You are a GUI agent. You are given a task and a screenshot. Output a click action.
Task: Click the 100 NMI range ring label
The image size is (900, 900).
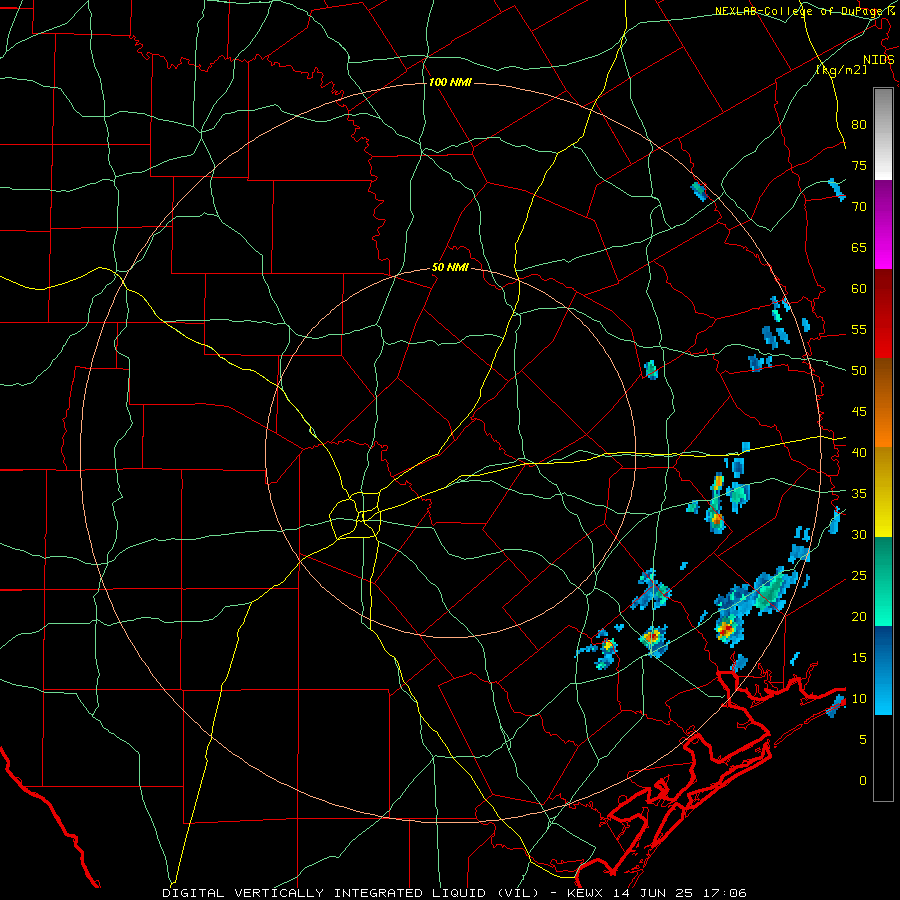pos(450,83)
